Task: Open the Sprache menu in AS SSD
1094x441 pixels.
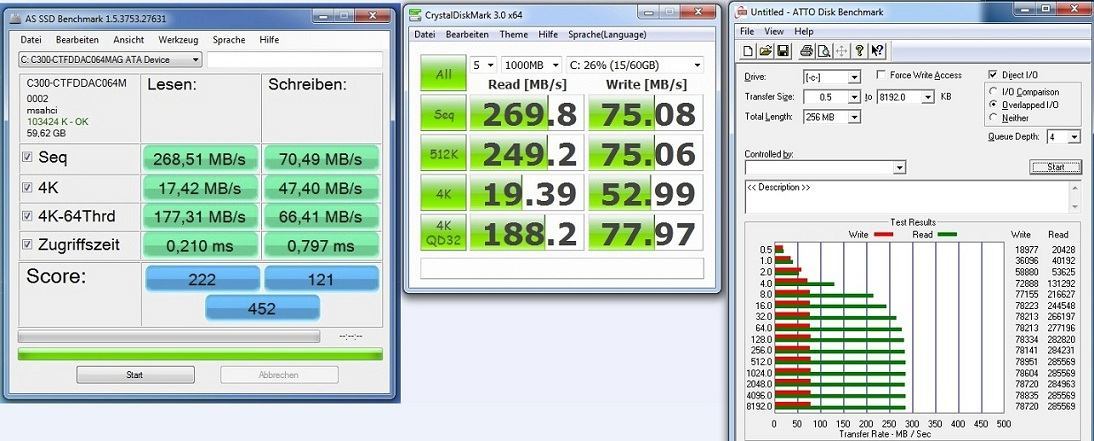Action: click(x=229, y=40)
